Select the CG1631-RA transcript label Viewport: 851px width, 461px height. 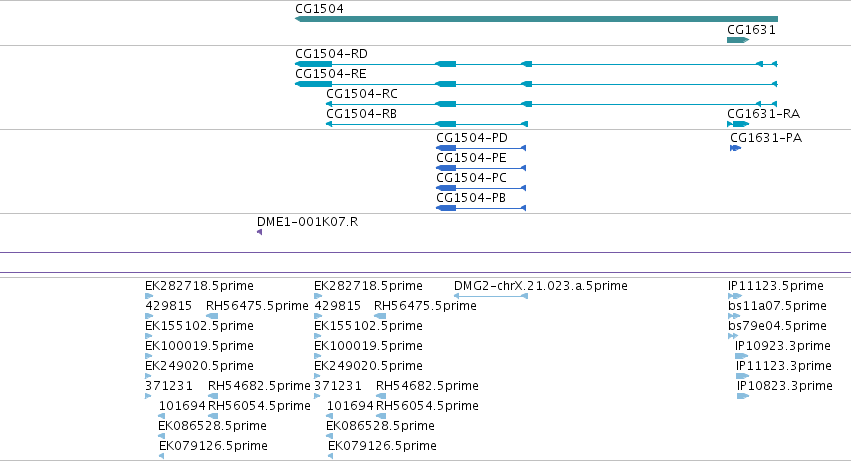[x=764, y=114]
